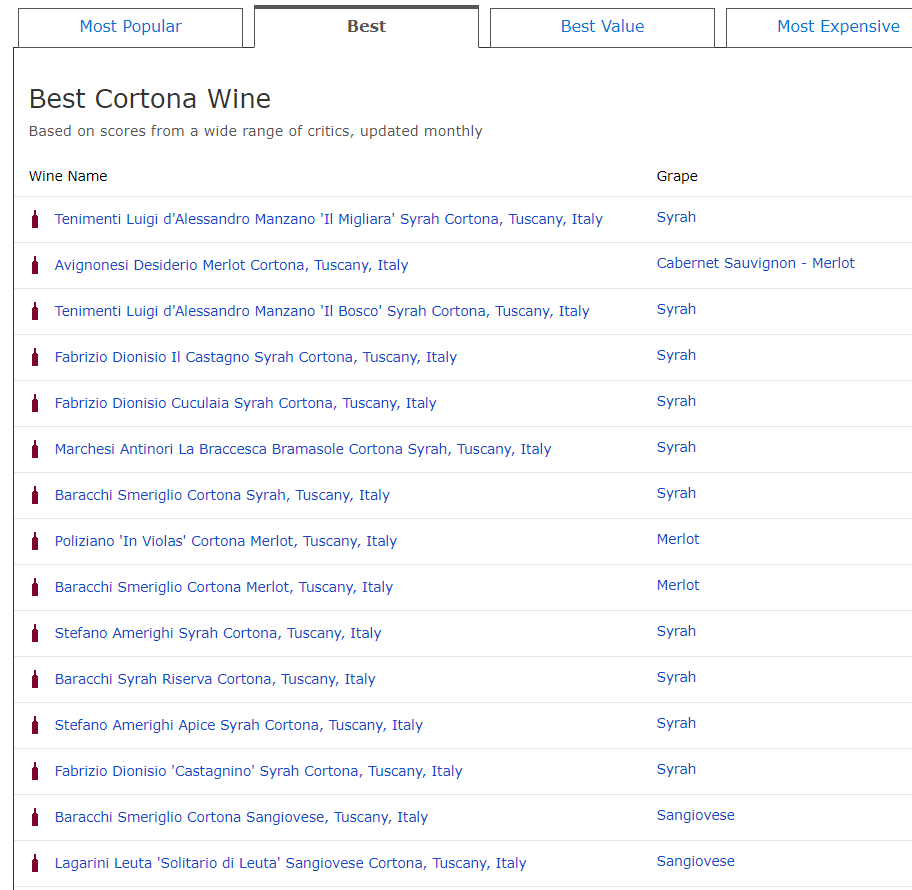
Task: Click the Wine Name column header
Action: click(x=68, y=176)
